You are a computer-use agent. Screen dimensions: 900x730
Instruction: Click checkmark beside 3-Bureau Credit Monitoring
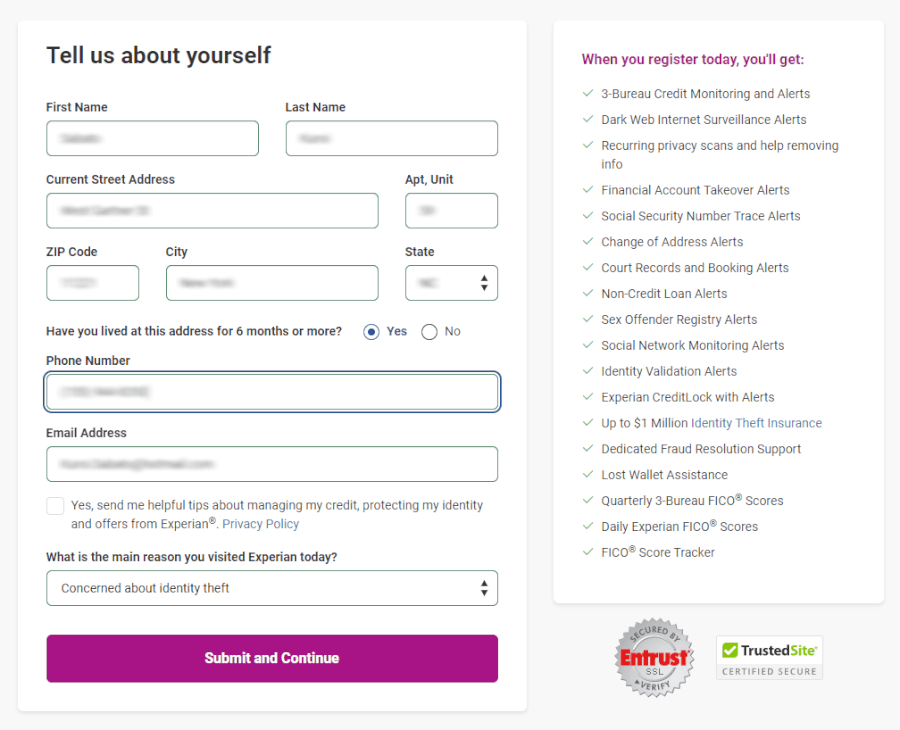point(588,93)
